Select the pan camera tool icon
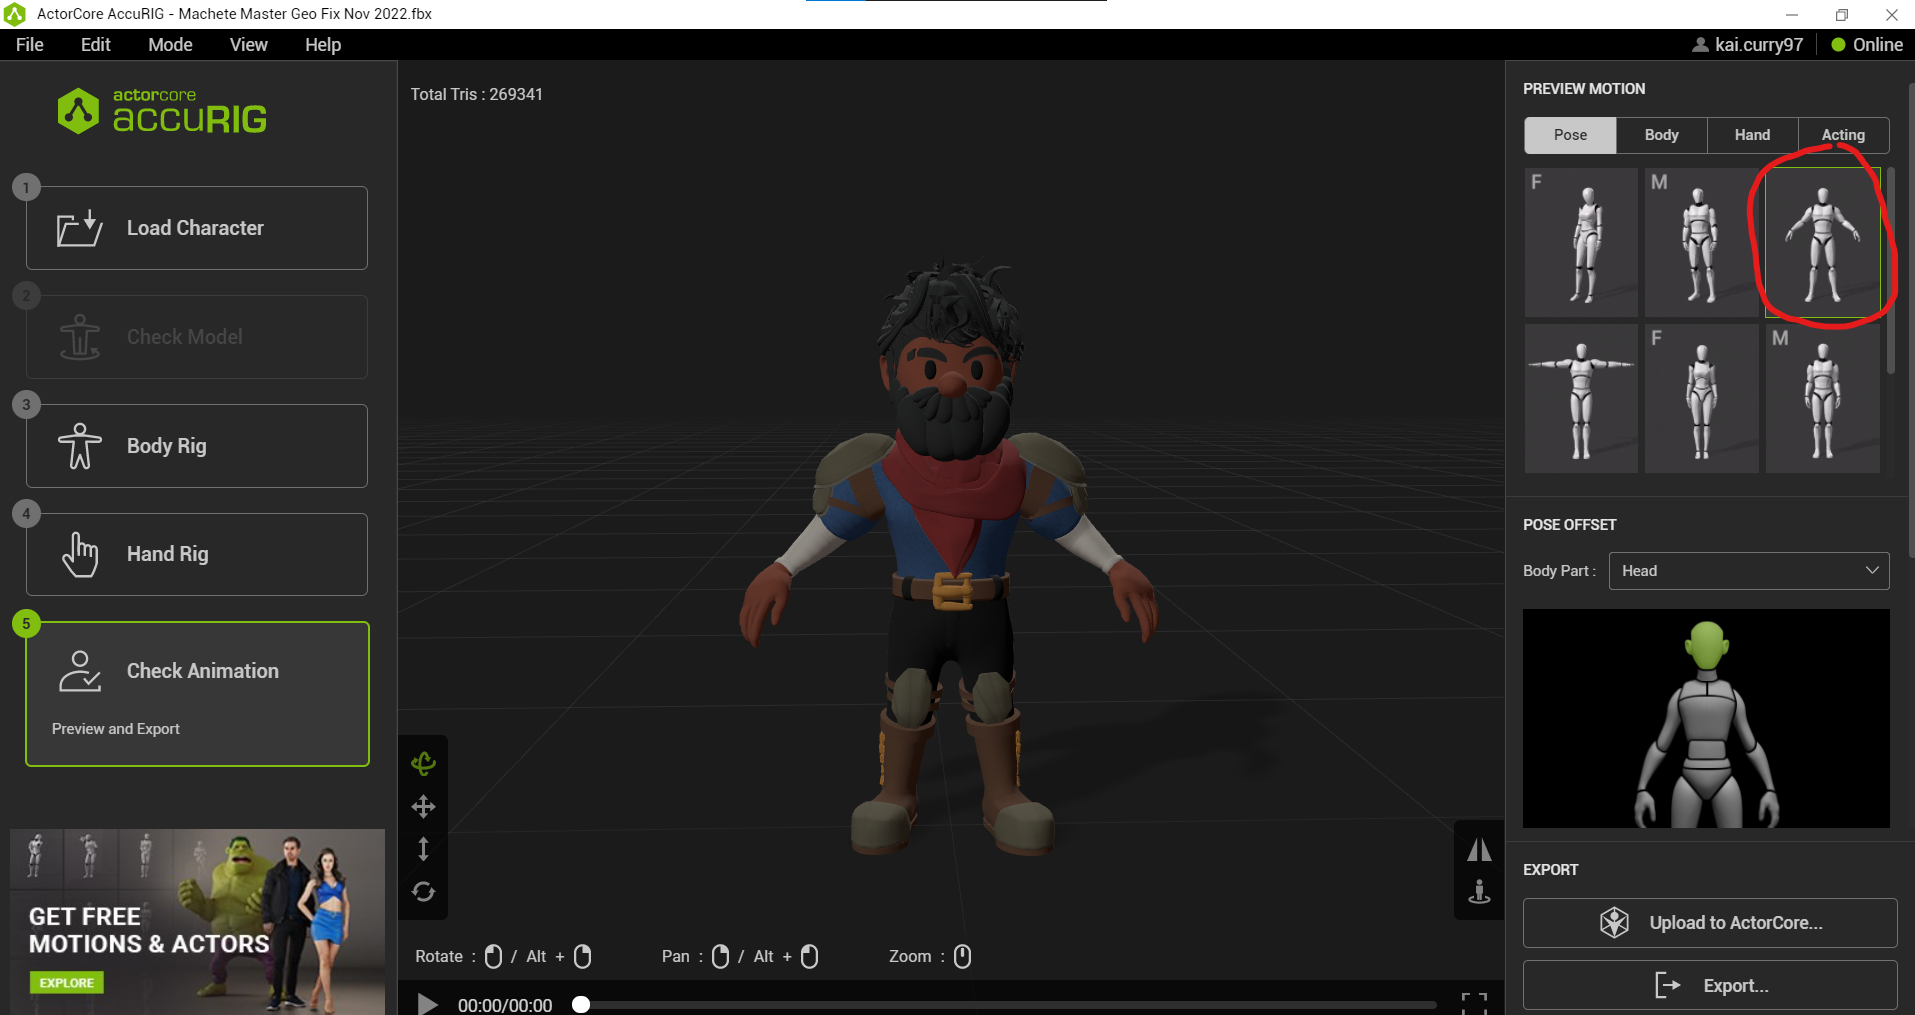This screenshot has width=1915, height=1015. 423,807
